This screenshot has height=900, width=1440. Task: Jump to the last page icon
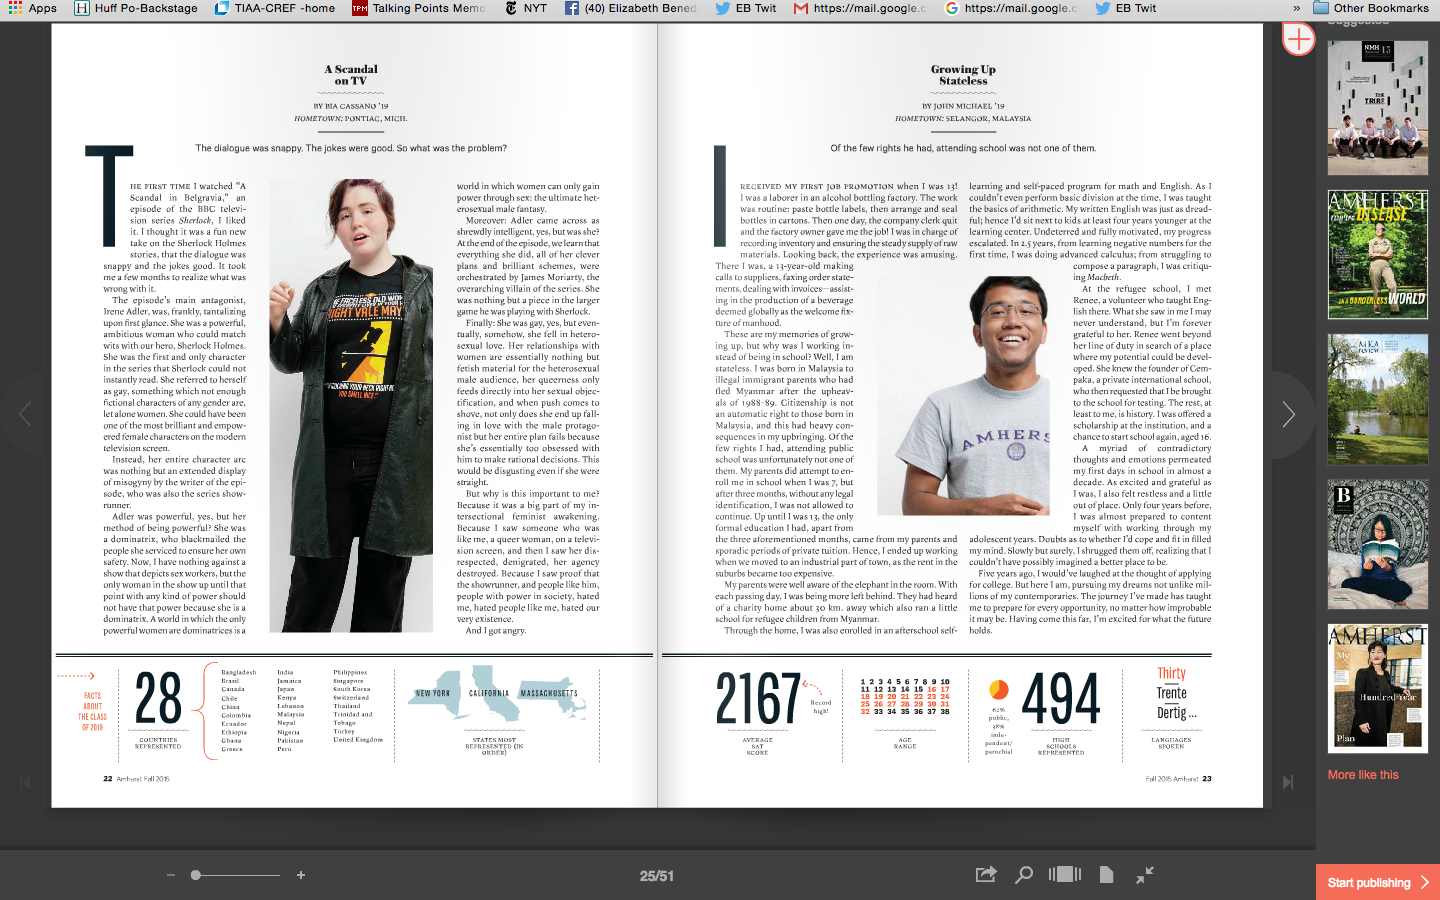pos(1288,782)
